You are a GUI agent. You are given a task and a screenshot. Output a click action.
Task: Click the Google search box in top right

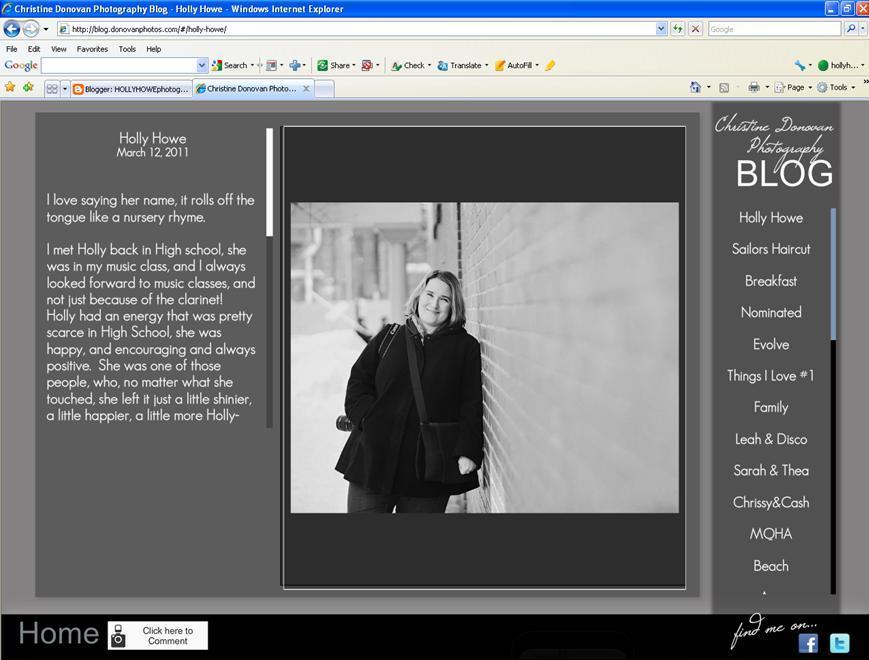(773, 29)
